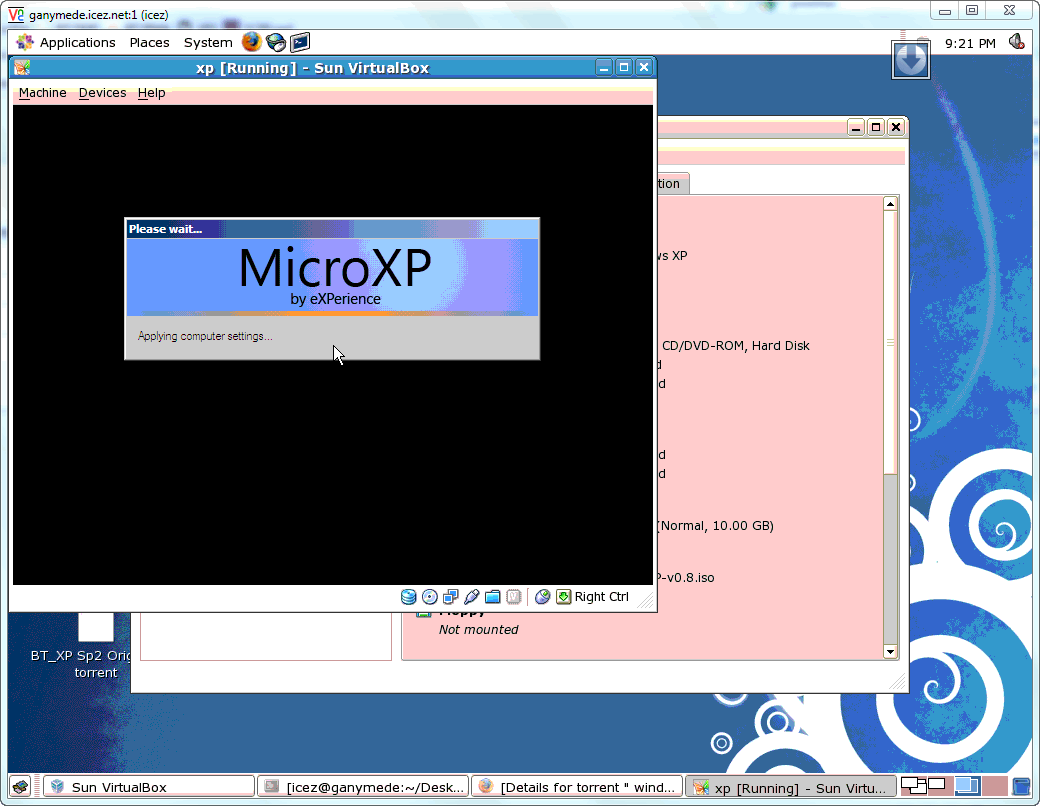Click the MicroXP logo banner in guest

pyautogui.click(x=332, y=277)
